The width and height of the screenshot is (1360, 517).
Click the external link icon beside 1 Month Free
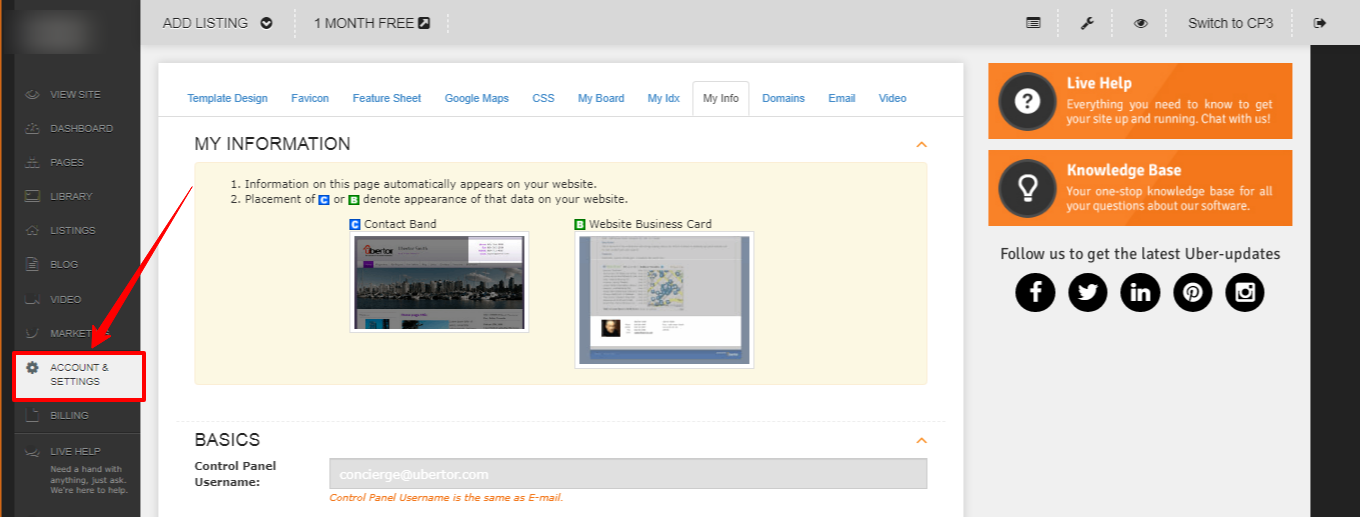tap(424, 23)
